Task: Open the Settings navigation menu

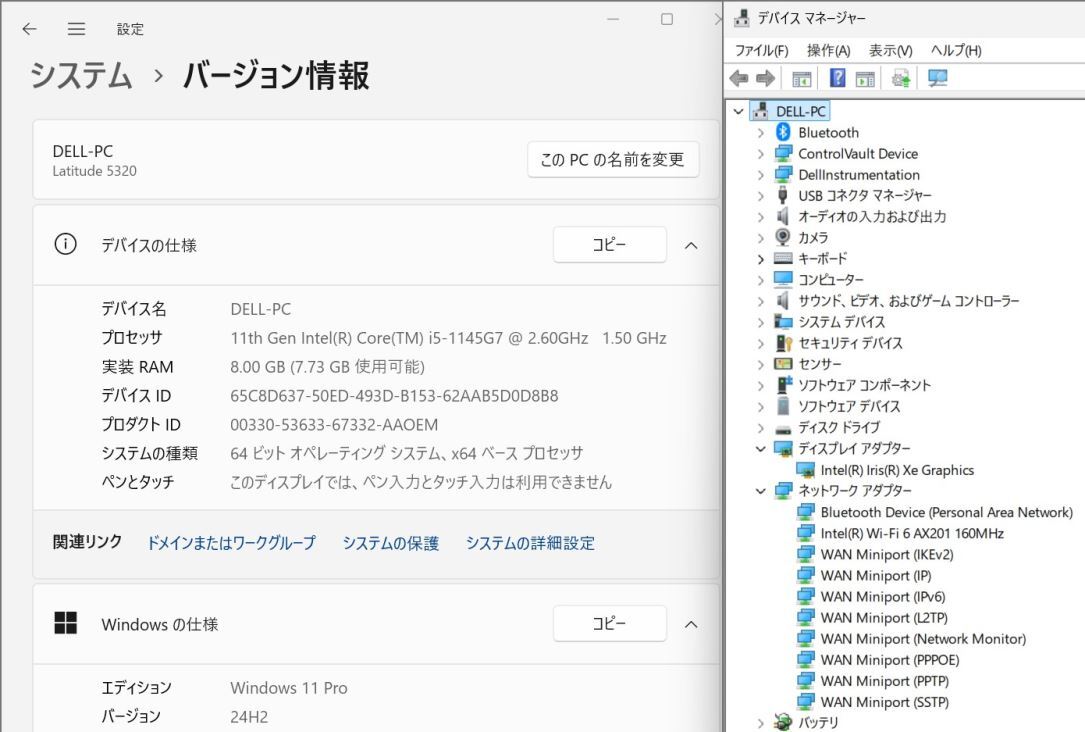Action: point(76,29)
